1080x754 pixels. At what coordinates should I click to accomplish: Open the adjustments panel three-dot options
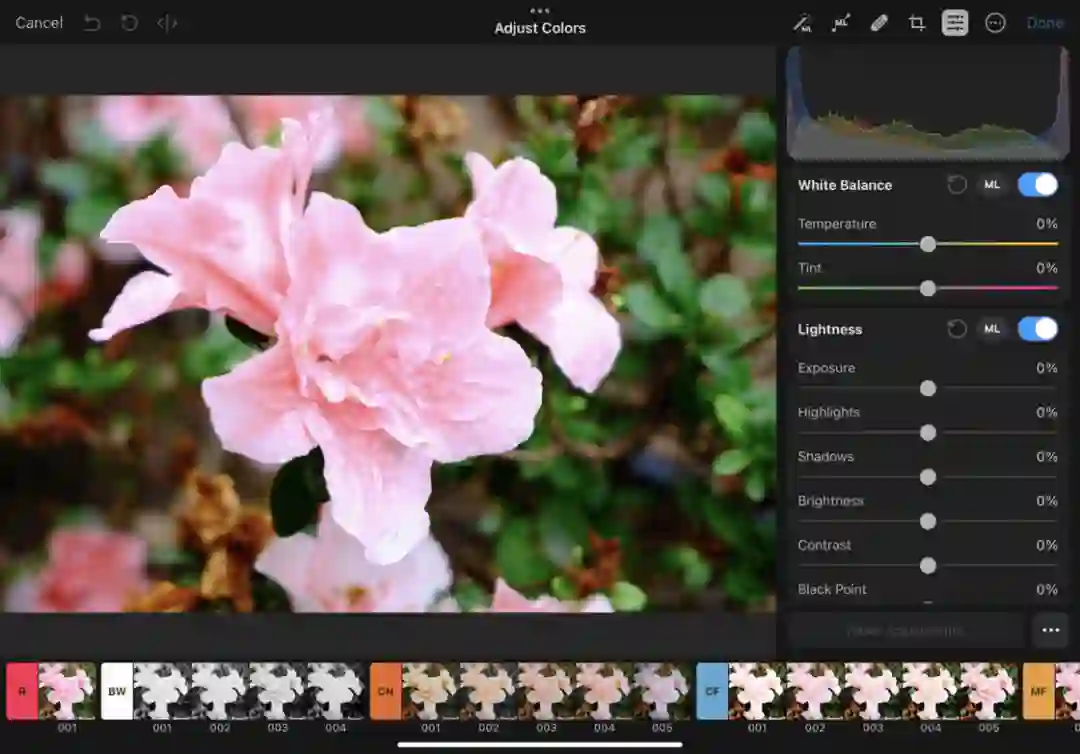pos(1050,631)
